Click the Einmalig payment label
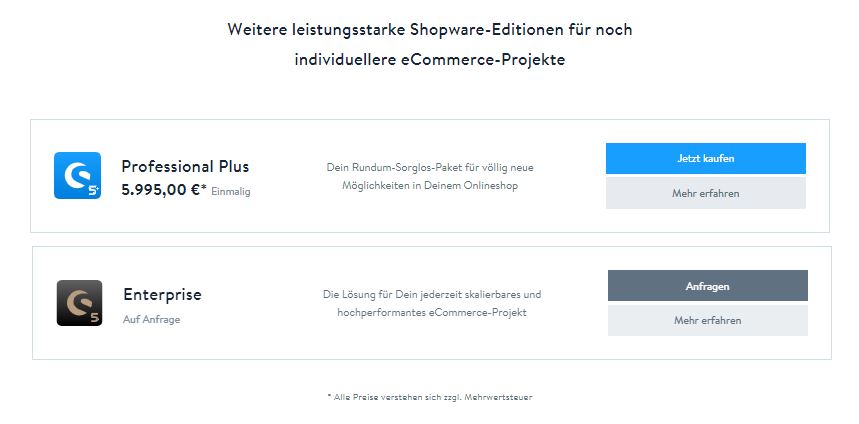Viewport: 859px width, 424px height. point(231,192)
